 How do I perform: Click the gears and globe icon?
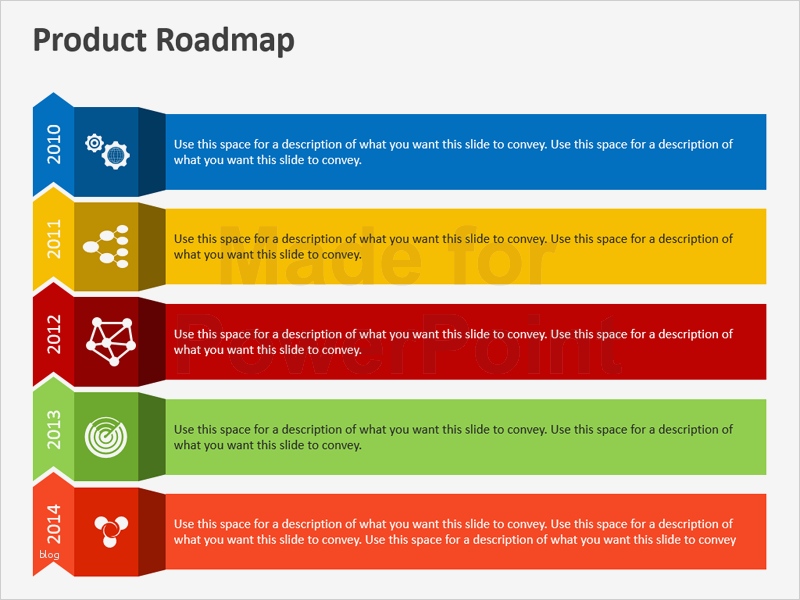(x=107, y=151)
